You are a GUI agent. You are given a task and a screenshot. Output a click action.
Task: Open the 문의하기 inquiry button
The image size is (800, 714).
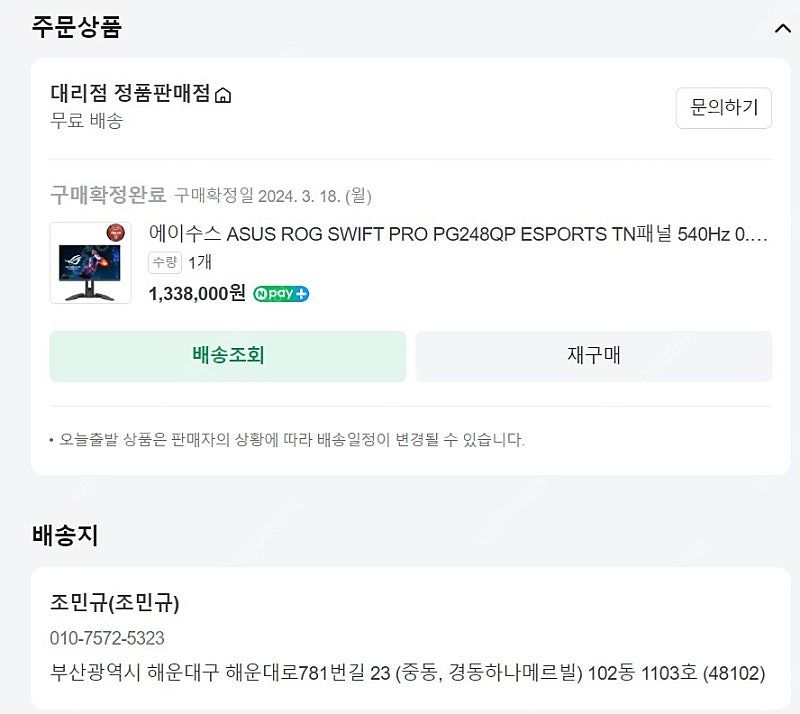tap(722, 108)
